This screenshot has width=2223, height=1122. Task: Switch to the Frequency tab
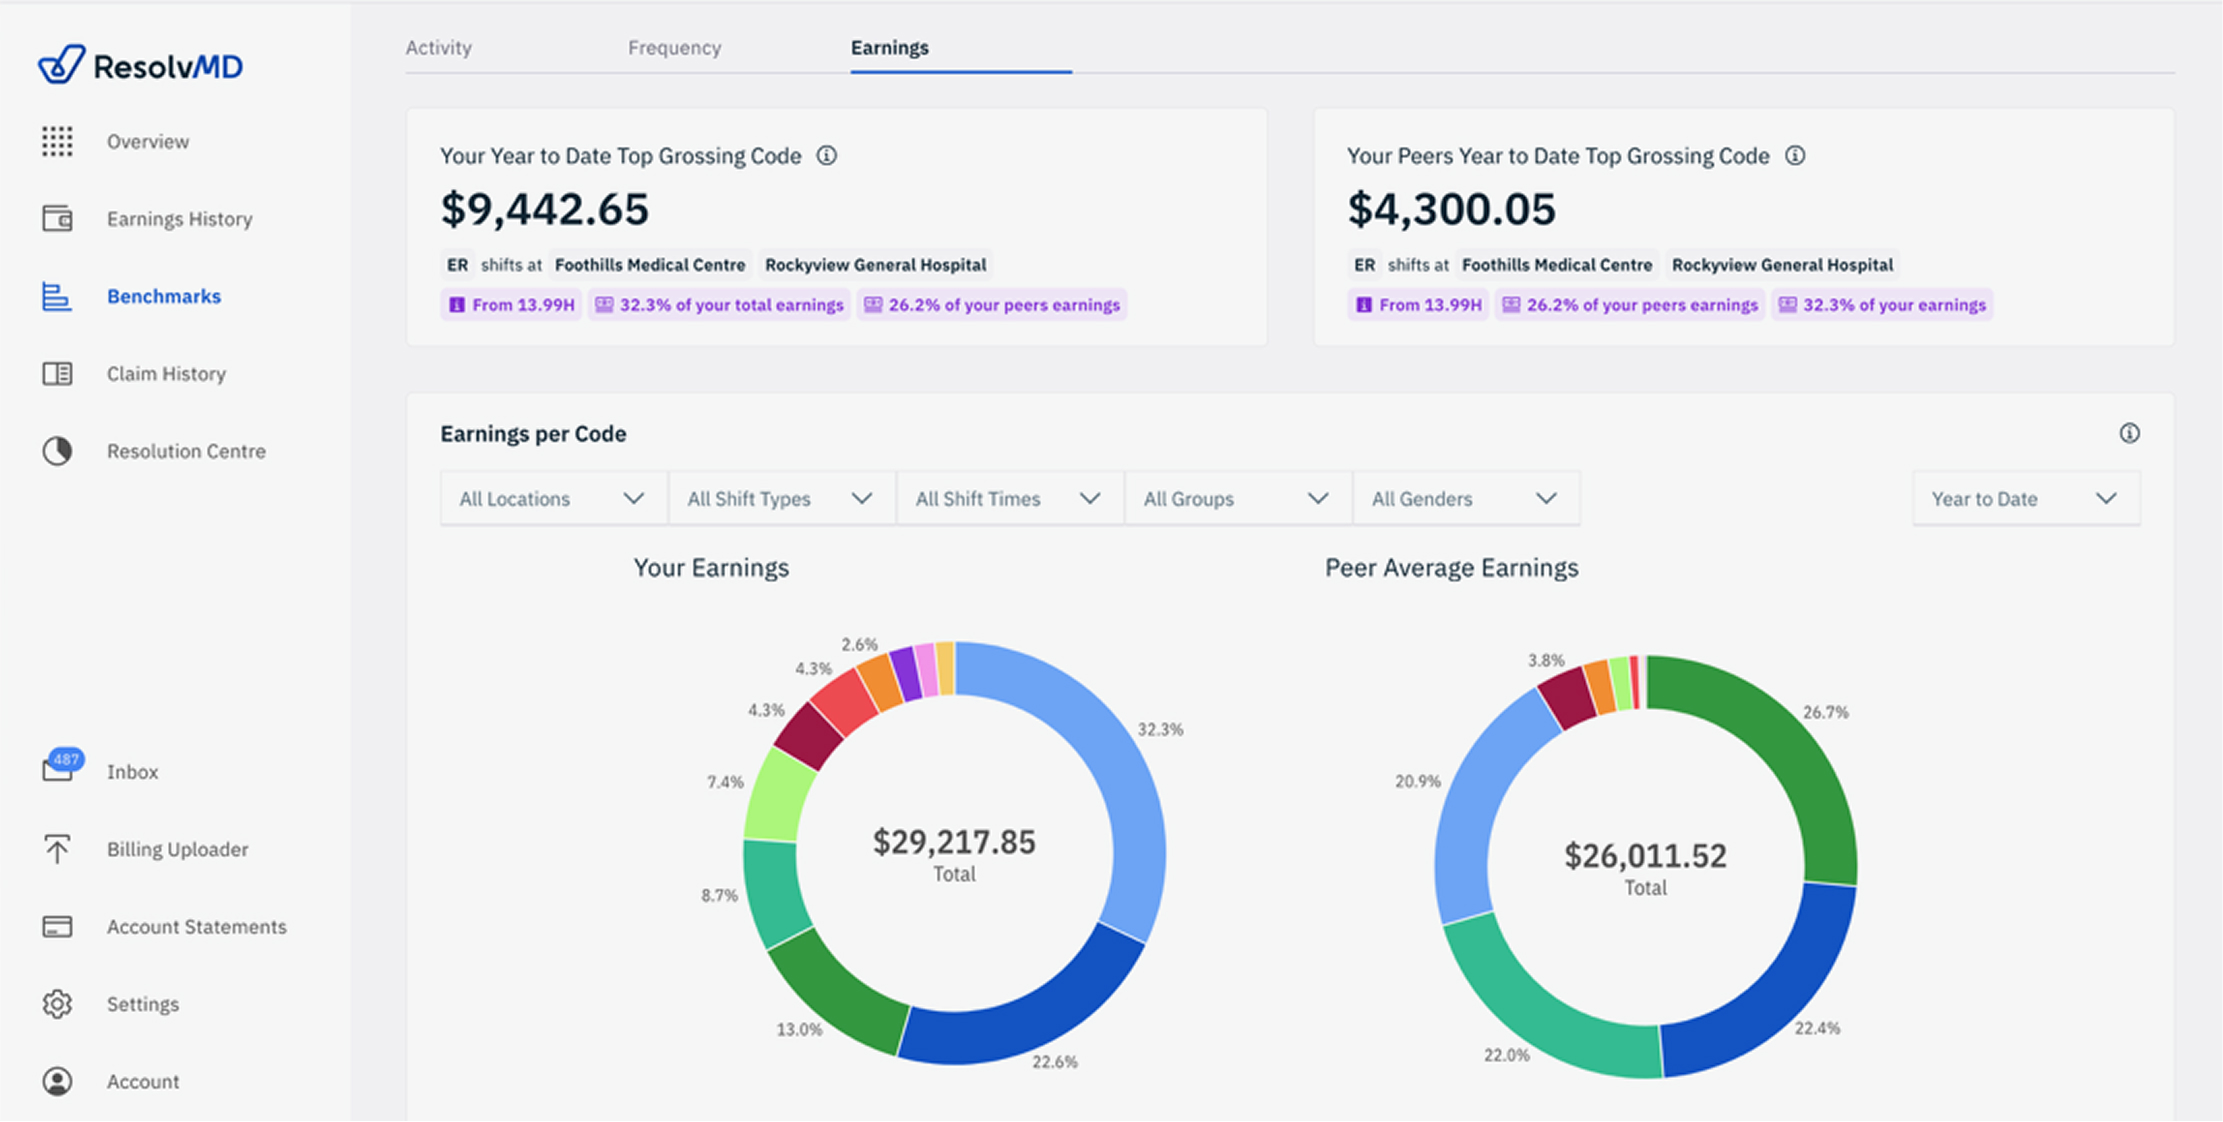(674, 47)
